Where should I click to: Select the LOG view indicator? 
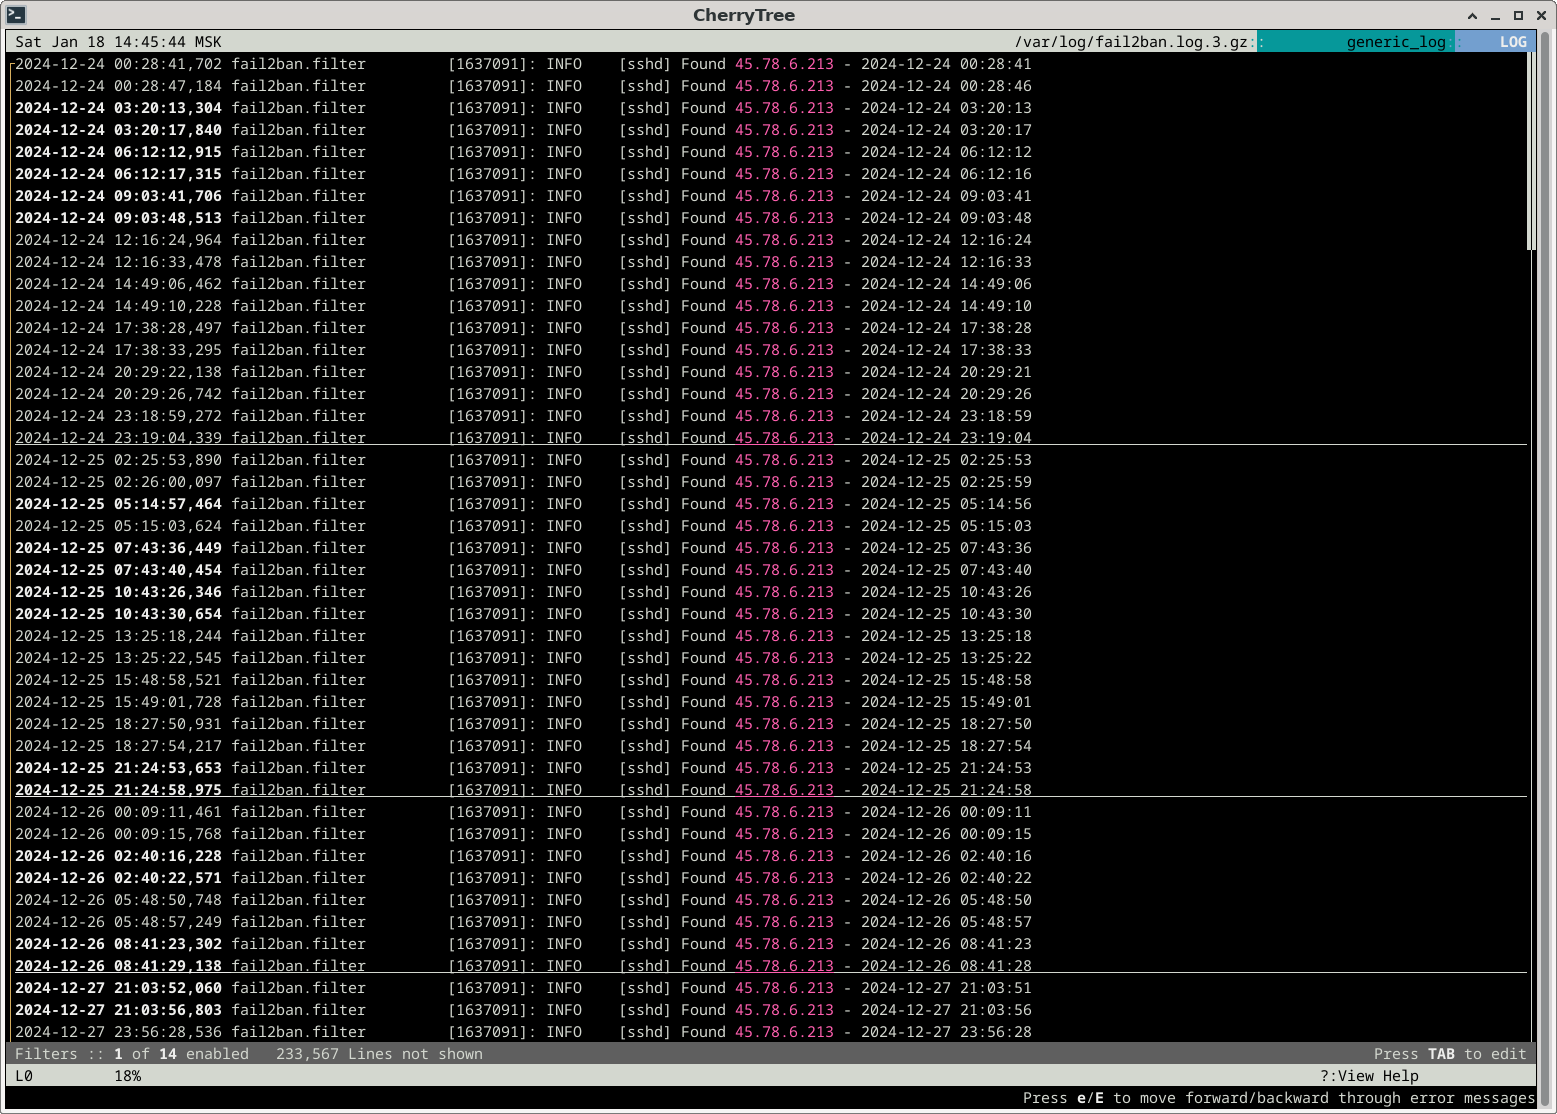(x=1512, y=42)
